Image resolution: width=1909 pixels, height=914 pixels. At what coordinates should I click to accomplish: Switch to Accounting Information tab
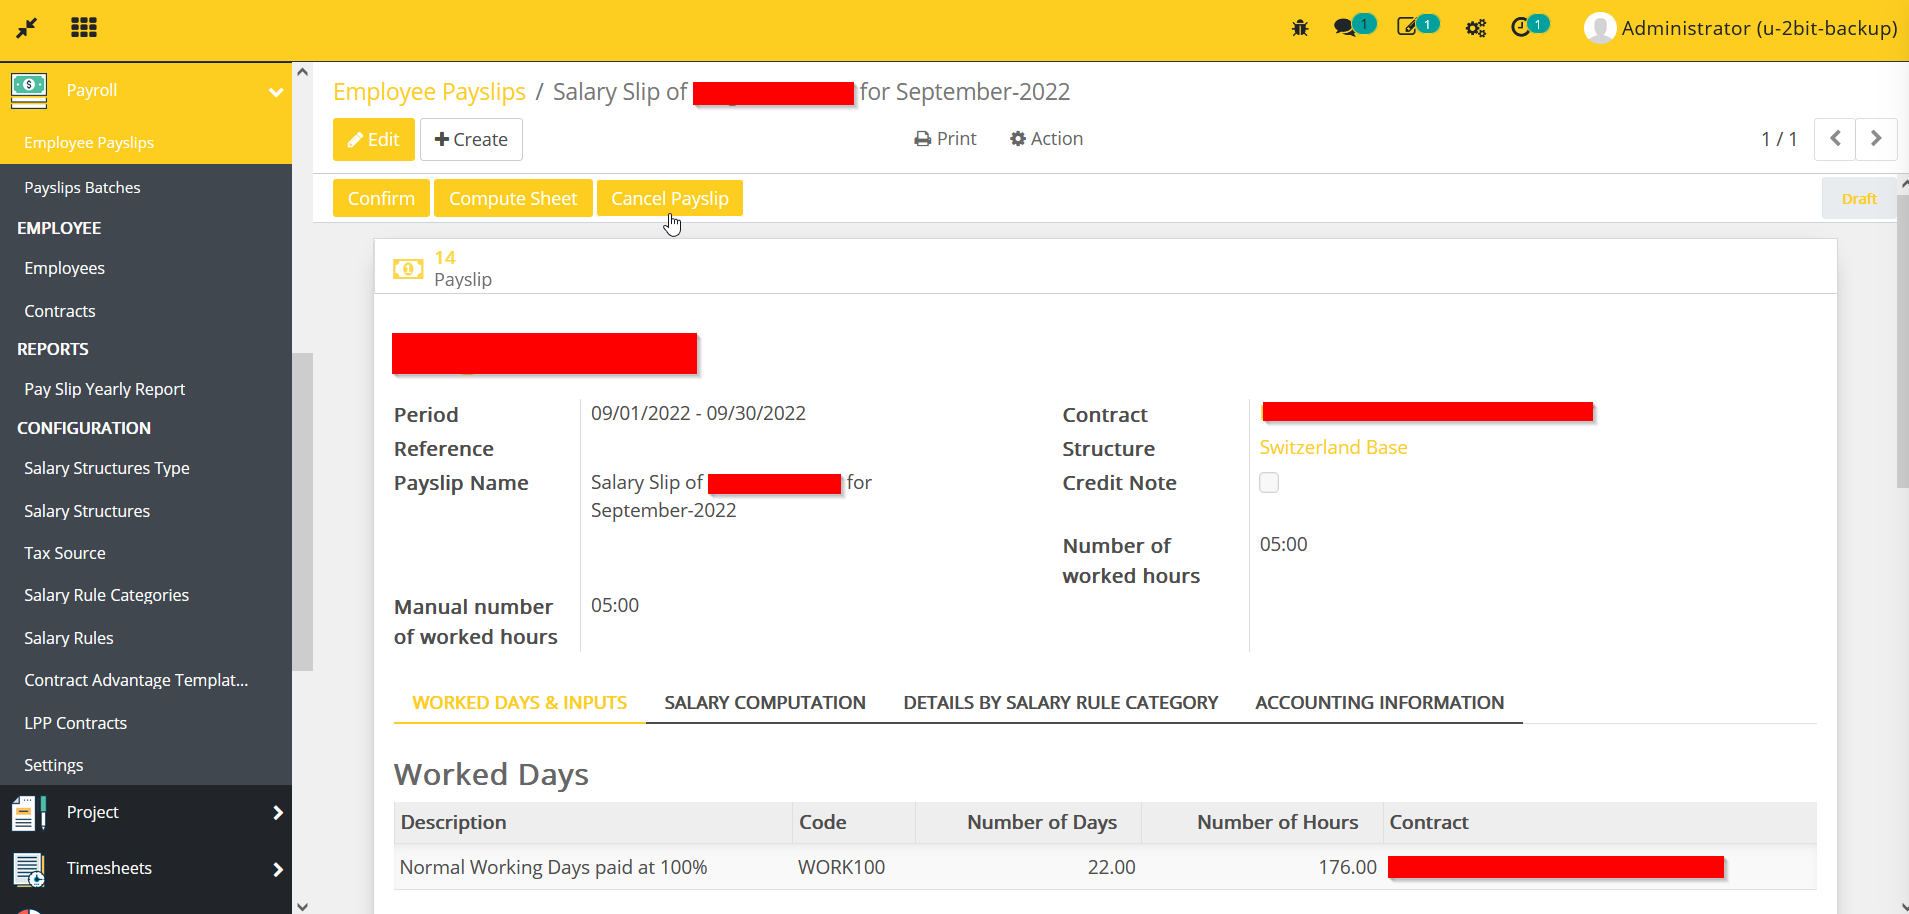(1379, 703)
